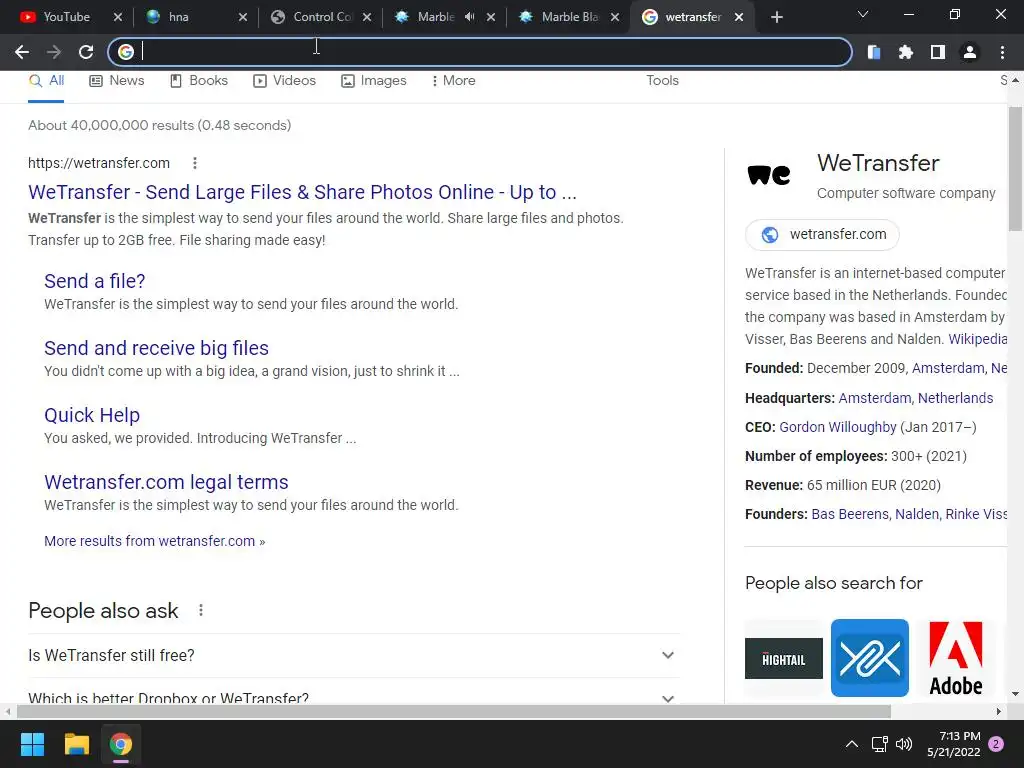Open the tab search dropdown arrow
Viewport: 1024px width, 768px height.
tap(863, 14)
